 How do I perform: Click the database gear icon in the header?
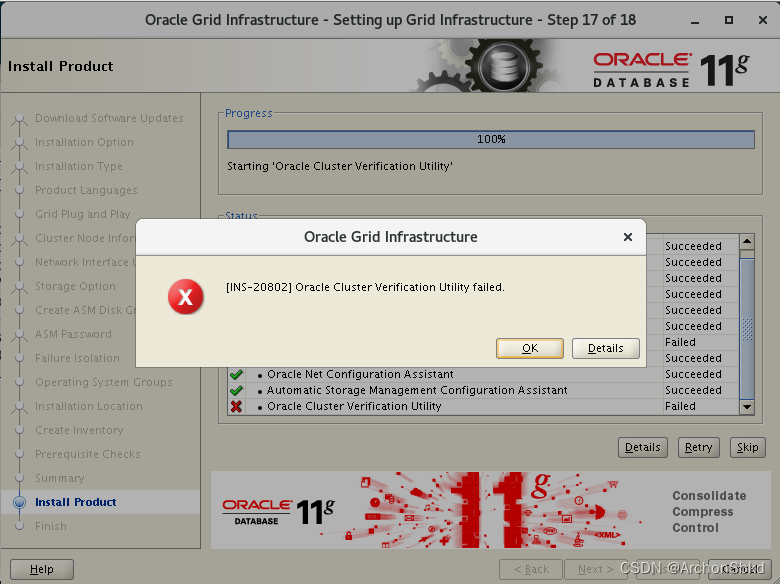tap(503, 66)
